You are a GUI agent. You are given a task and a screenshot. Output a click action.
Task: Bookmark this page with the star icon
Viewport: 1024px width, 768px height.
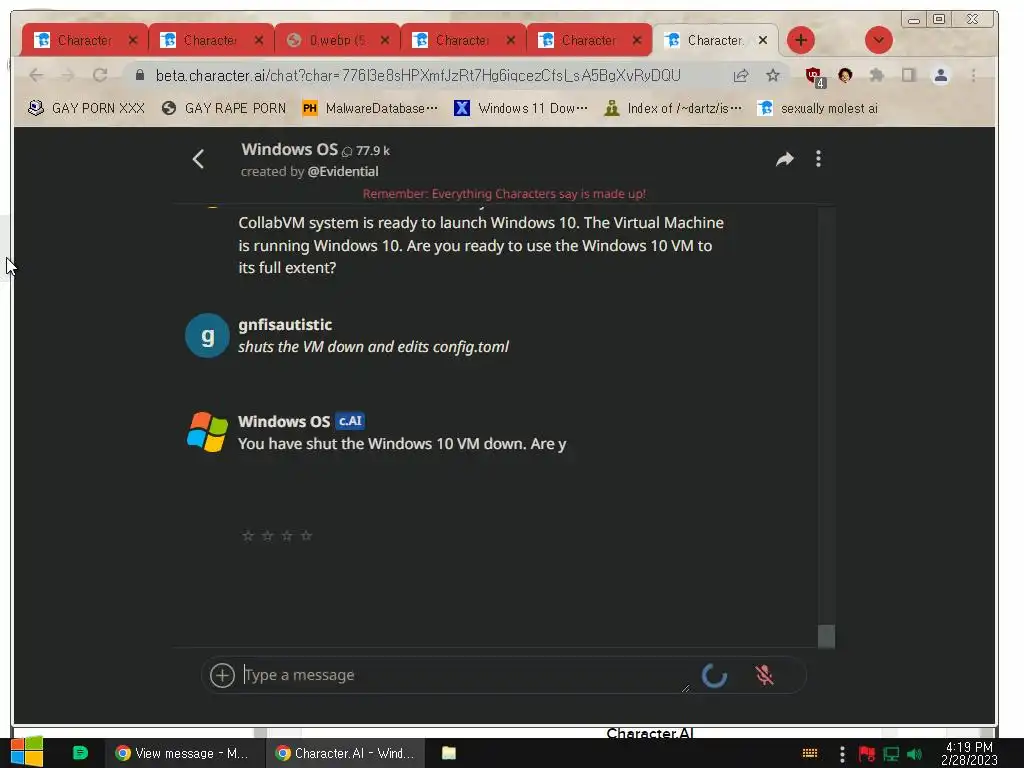(773, 76)
